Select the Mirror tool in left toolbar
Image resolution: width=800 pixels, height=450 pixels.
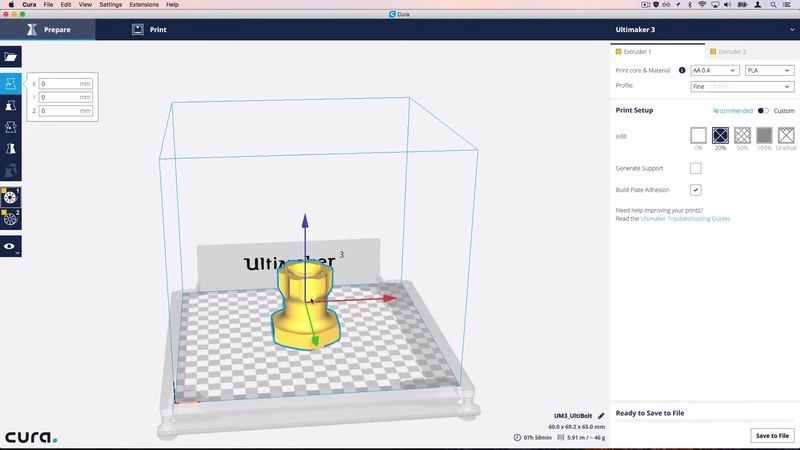pyautogui.click(x=11, y=149)
